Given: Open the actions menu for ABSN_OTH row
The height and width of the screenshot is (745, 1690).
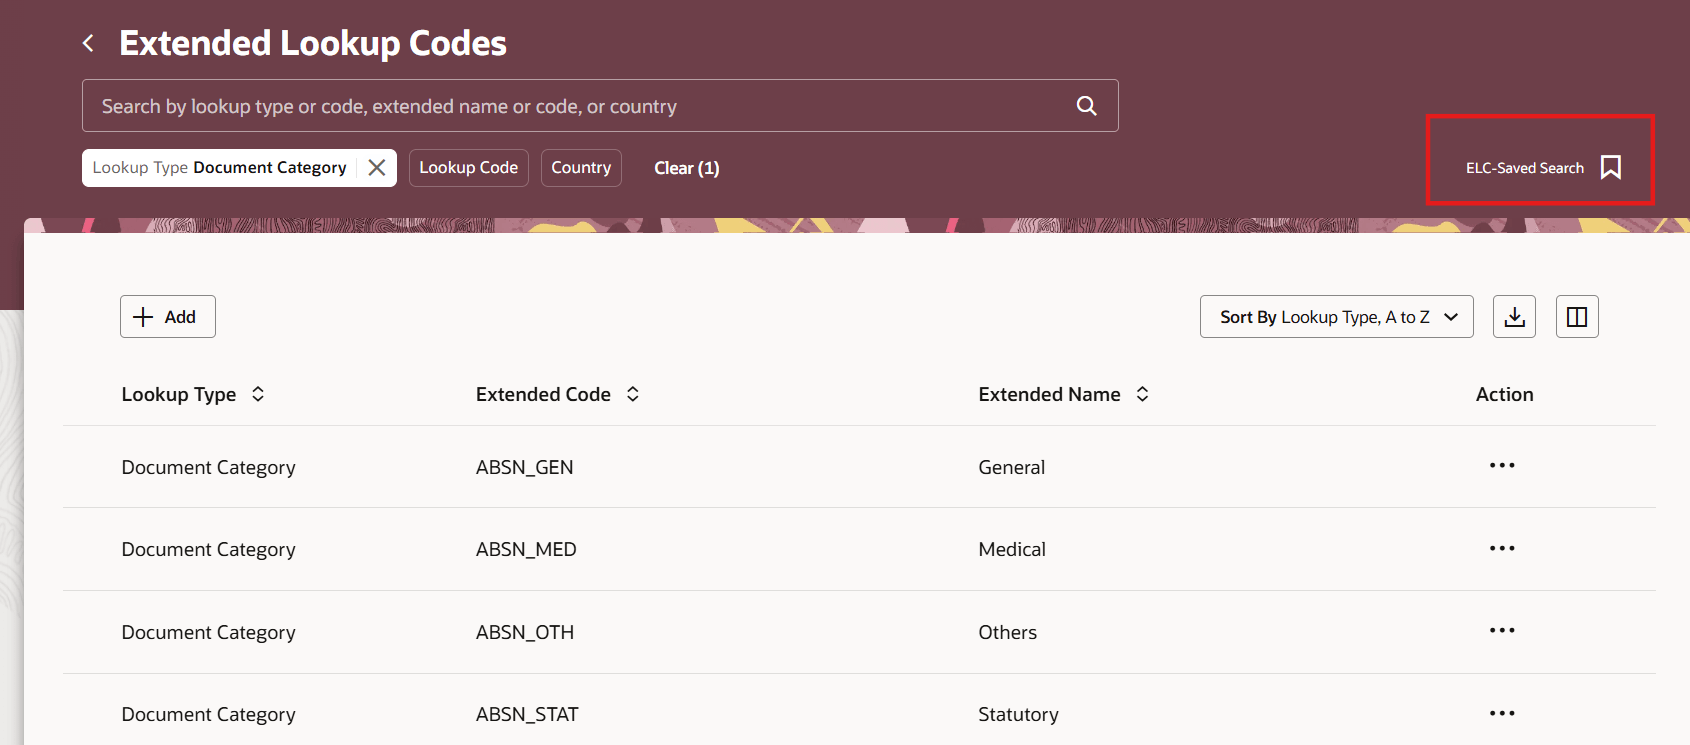Looking at the screenshot, I should point(1502,631).
